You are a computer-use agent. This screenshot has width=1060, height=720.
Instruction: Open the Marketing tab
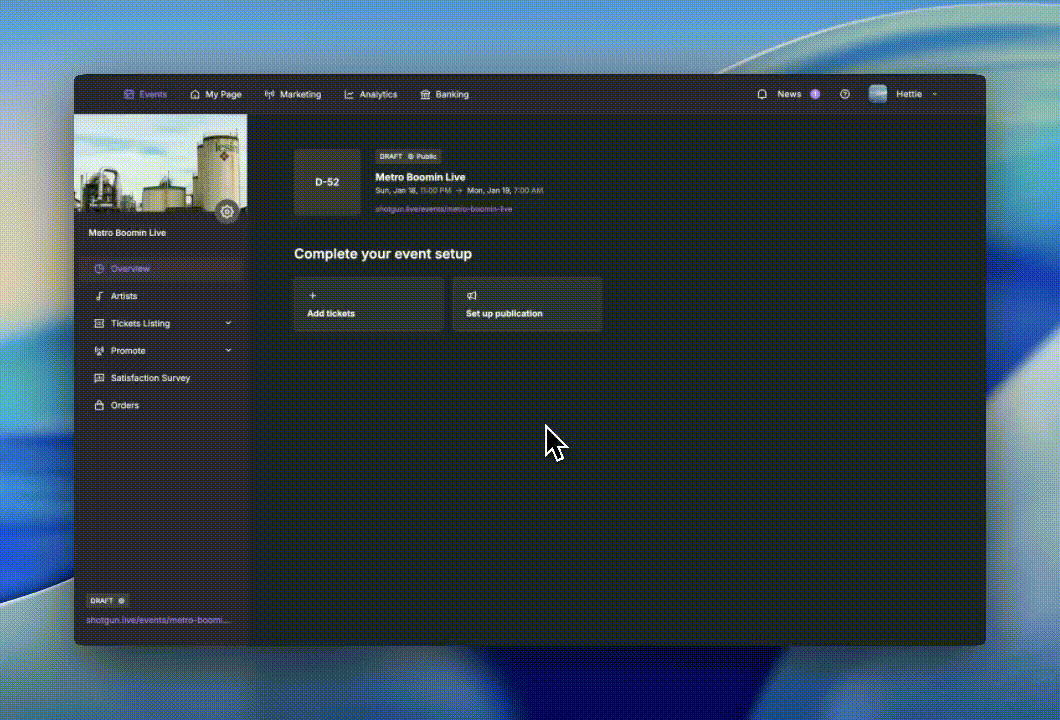[x=293, y=95]
